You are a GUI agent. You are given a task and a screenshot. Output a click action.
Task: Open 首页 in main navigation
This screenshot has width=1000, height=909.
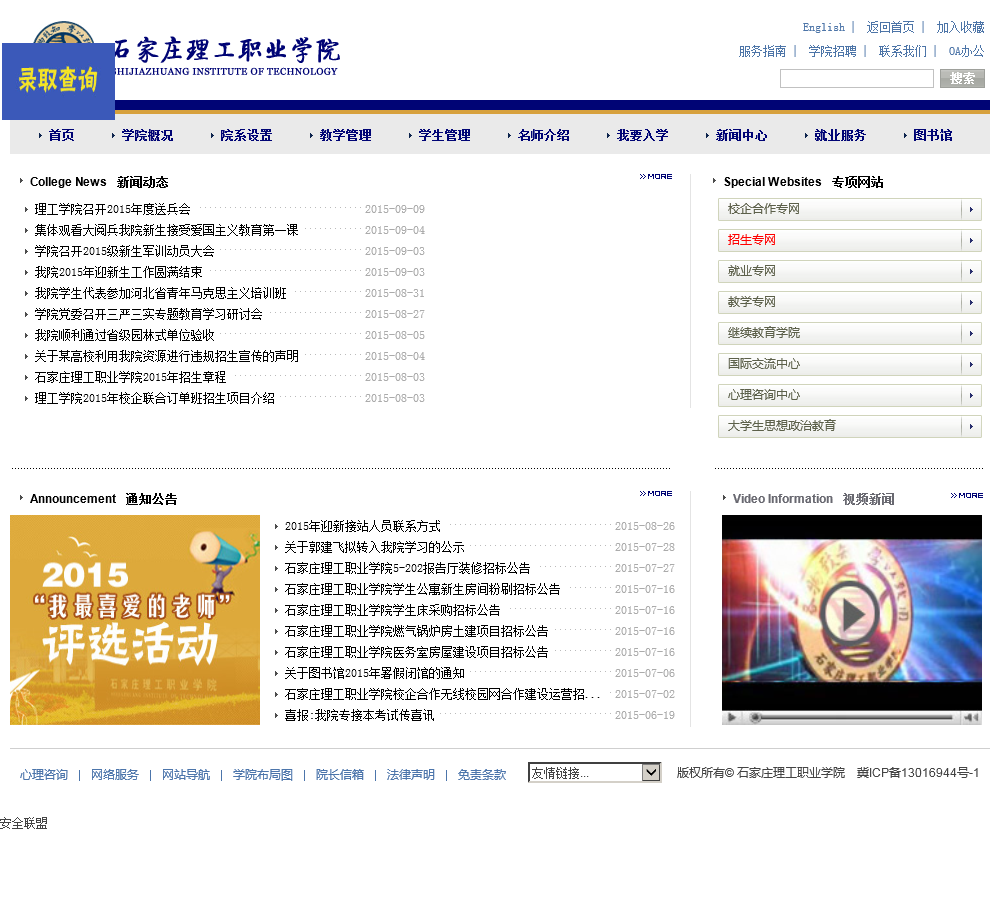pyautogui.click(x=61, y=135)
